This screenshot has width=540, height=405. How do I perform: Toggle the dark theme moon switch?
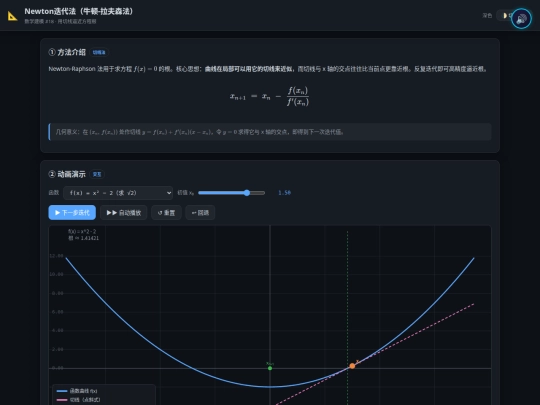505,15
